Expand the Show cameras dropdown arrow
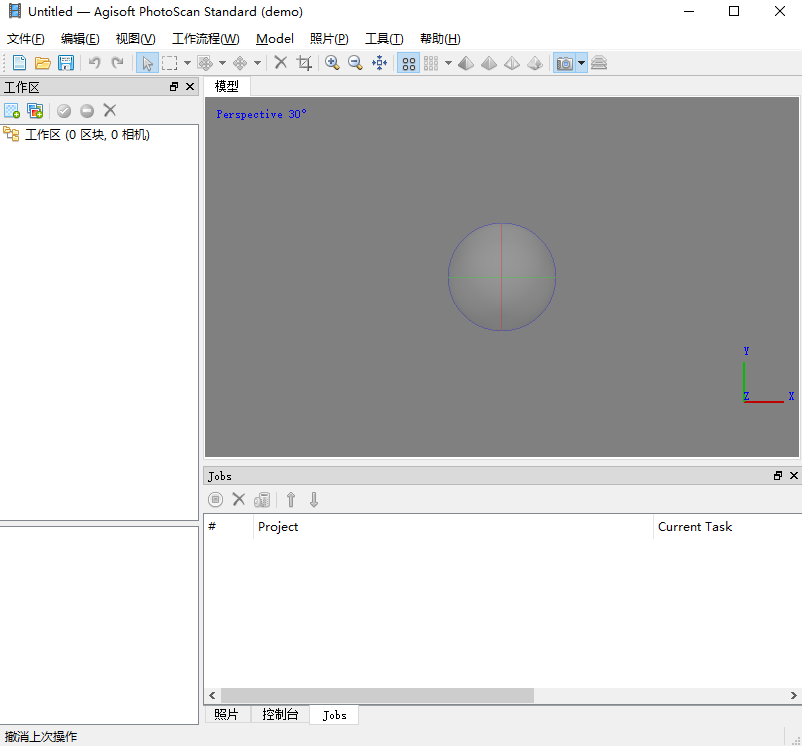The image size is (802, 746). click(x=581, y=63)
